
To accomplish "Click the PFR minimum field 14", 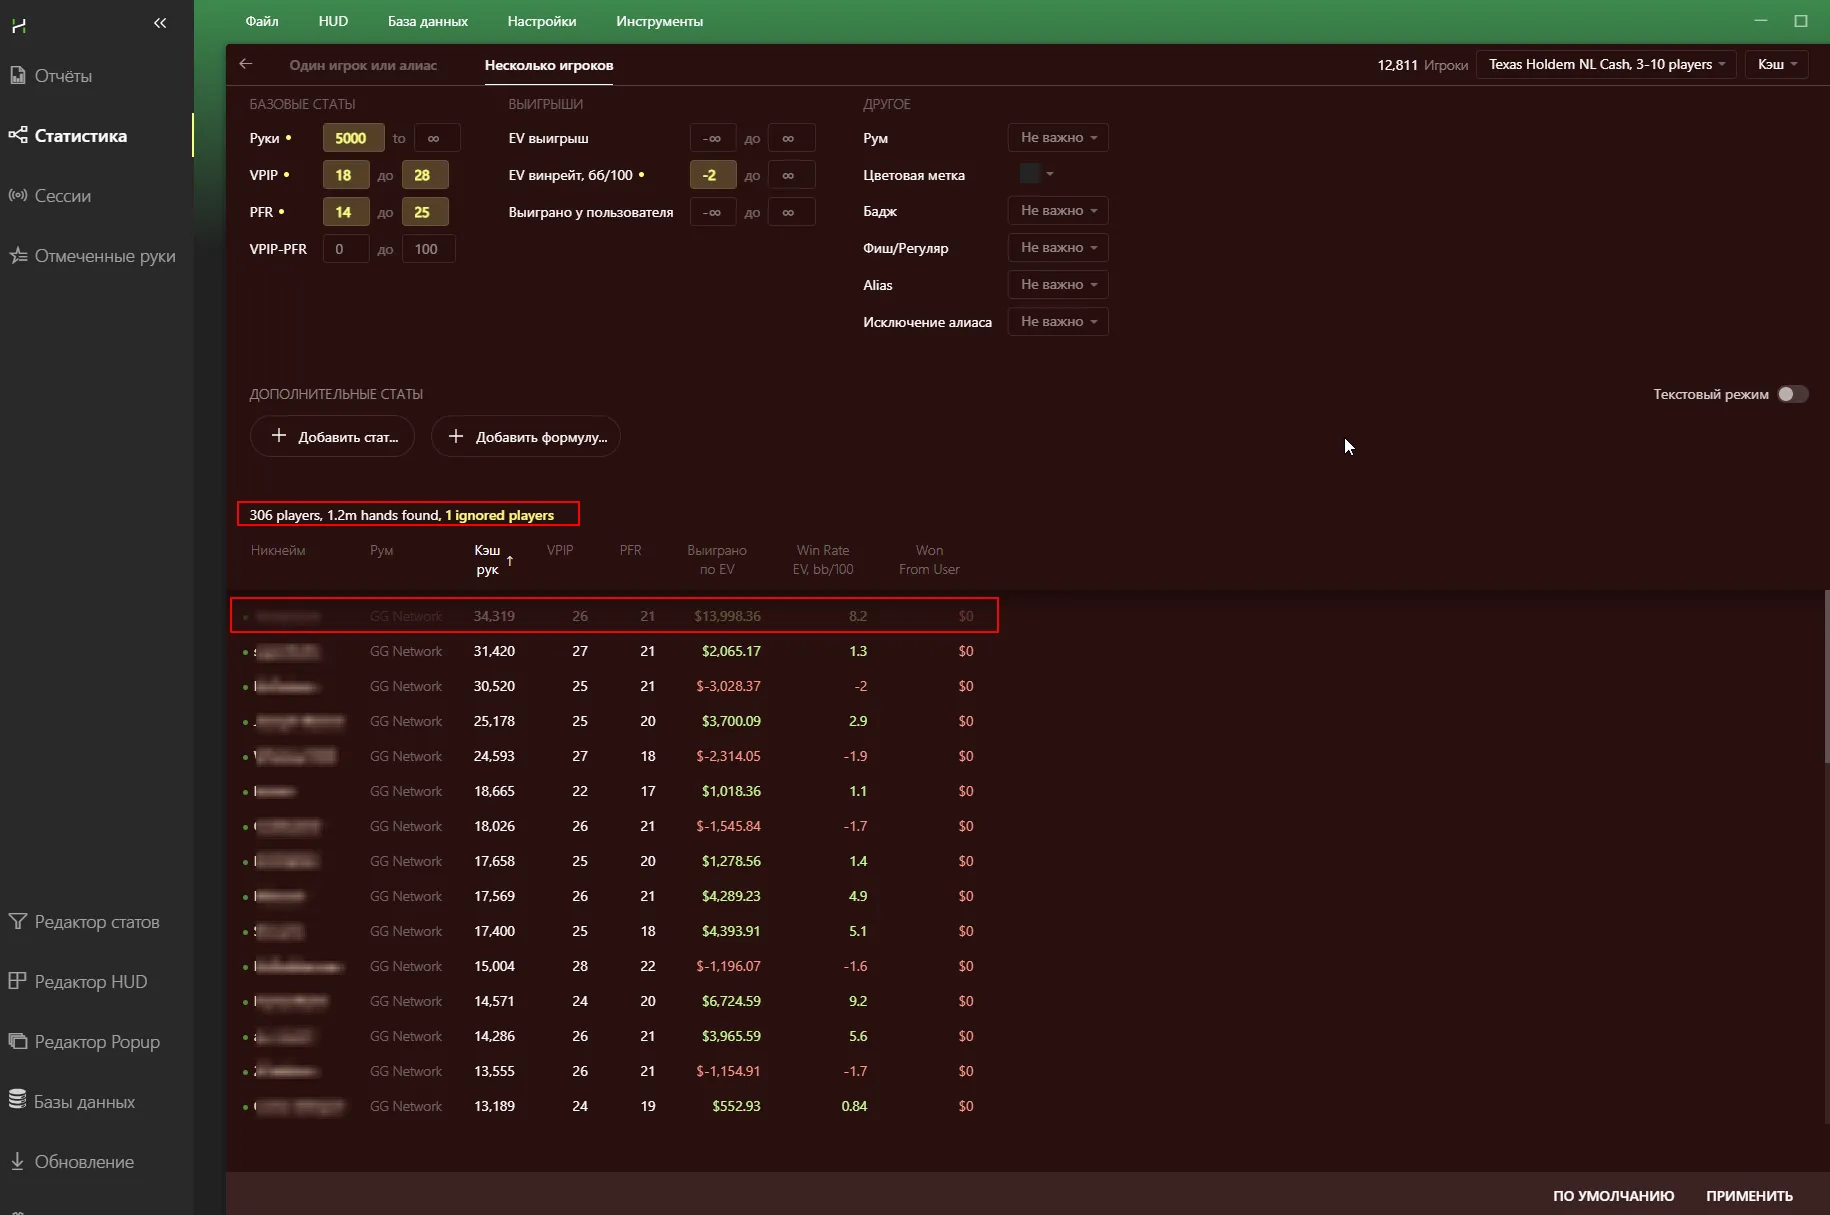I will click(x=345, y=212).
